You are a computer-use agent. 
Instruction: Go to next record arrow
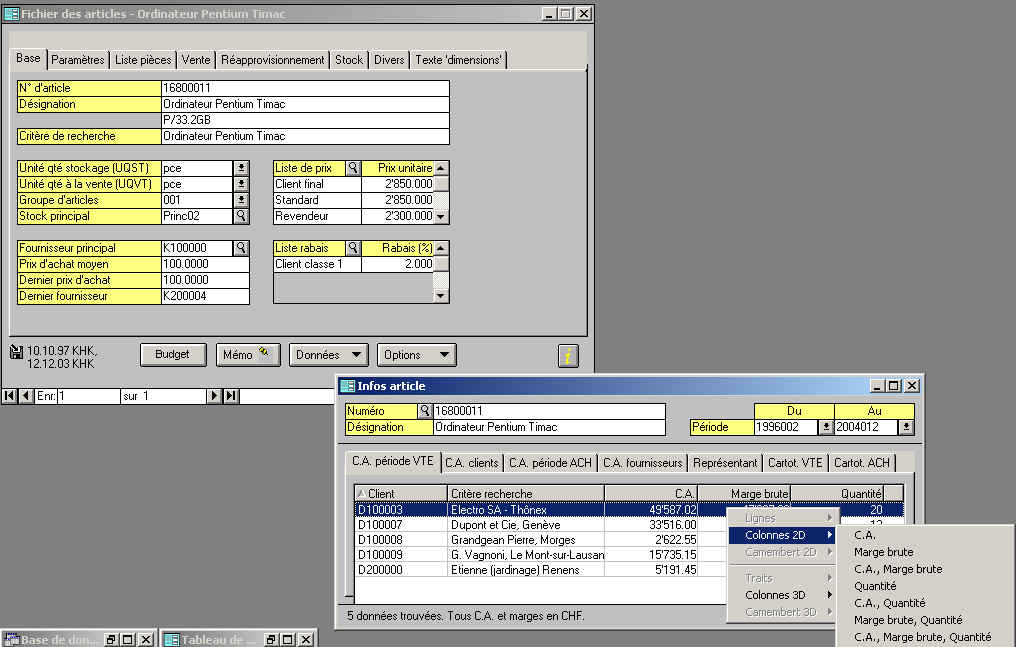point(214,396)
